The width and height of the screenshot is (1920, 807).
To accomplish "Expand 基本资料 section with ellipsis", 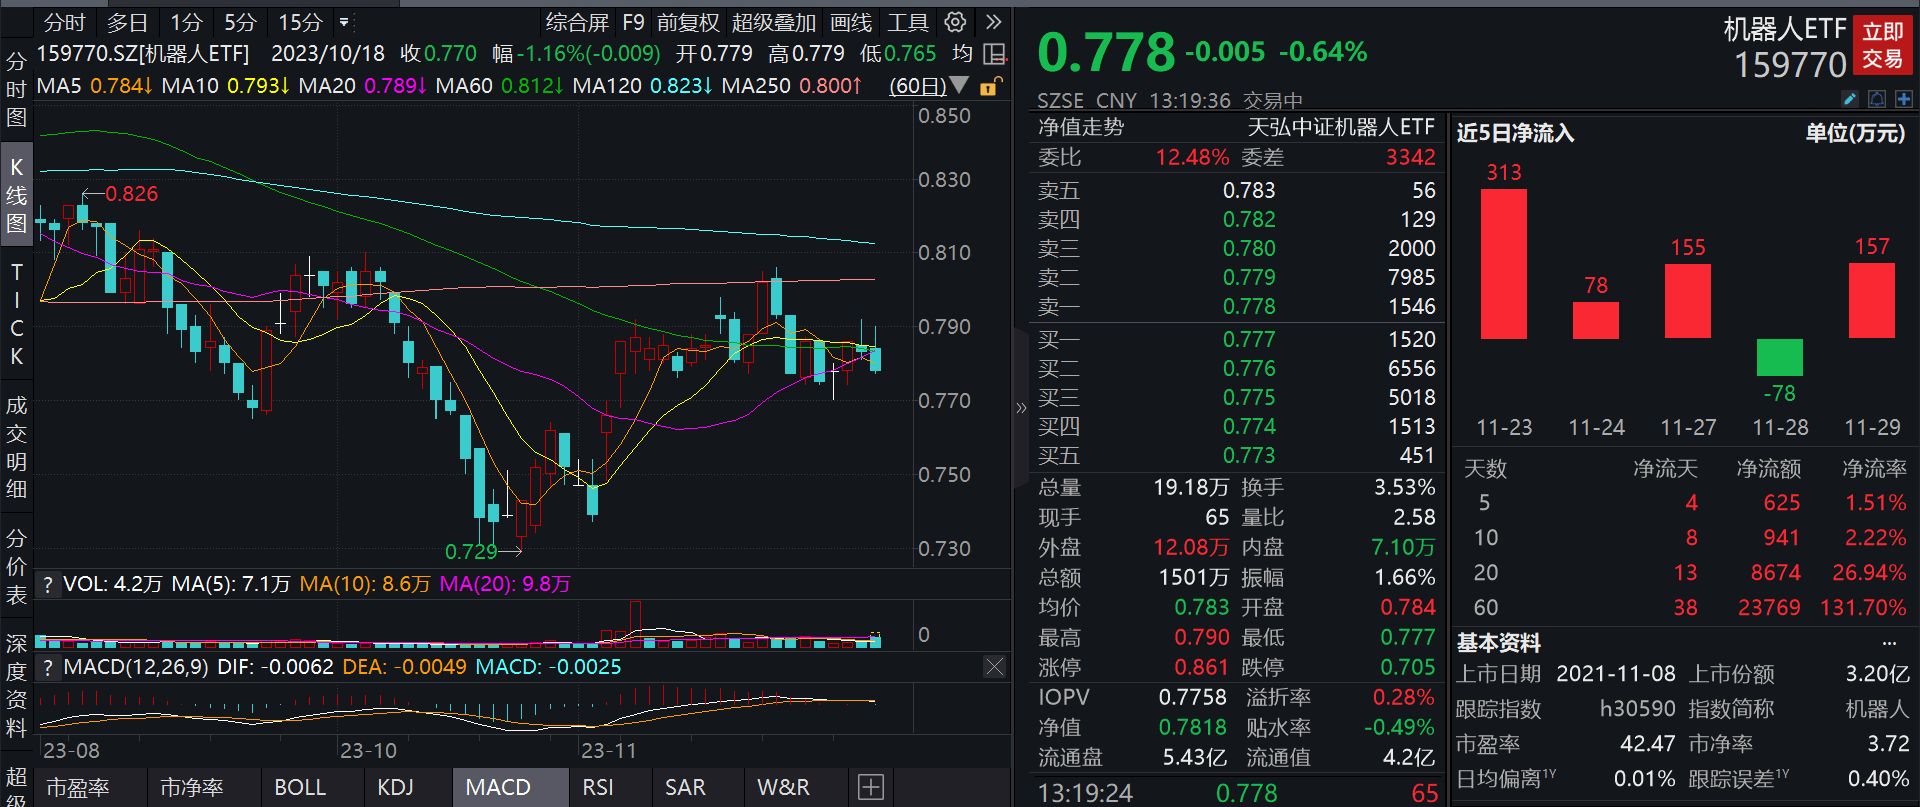I will 1889,643.
